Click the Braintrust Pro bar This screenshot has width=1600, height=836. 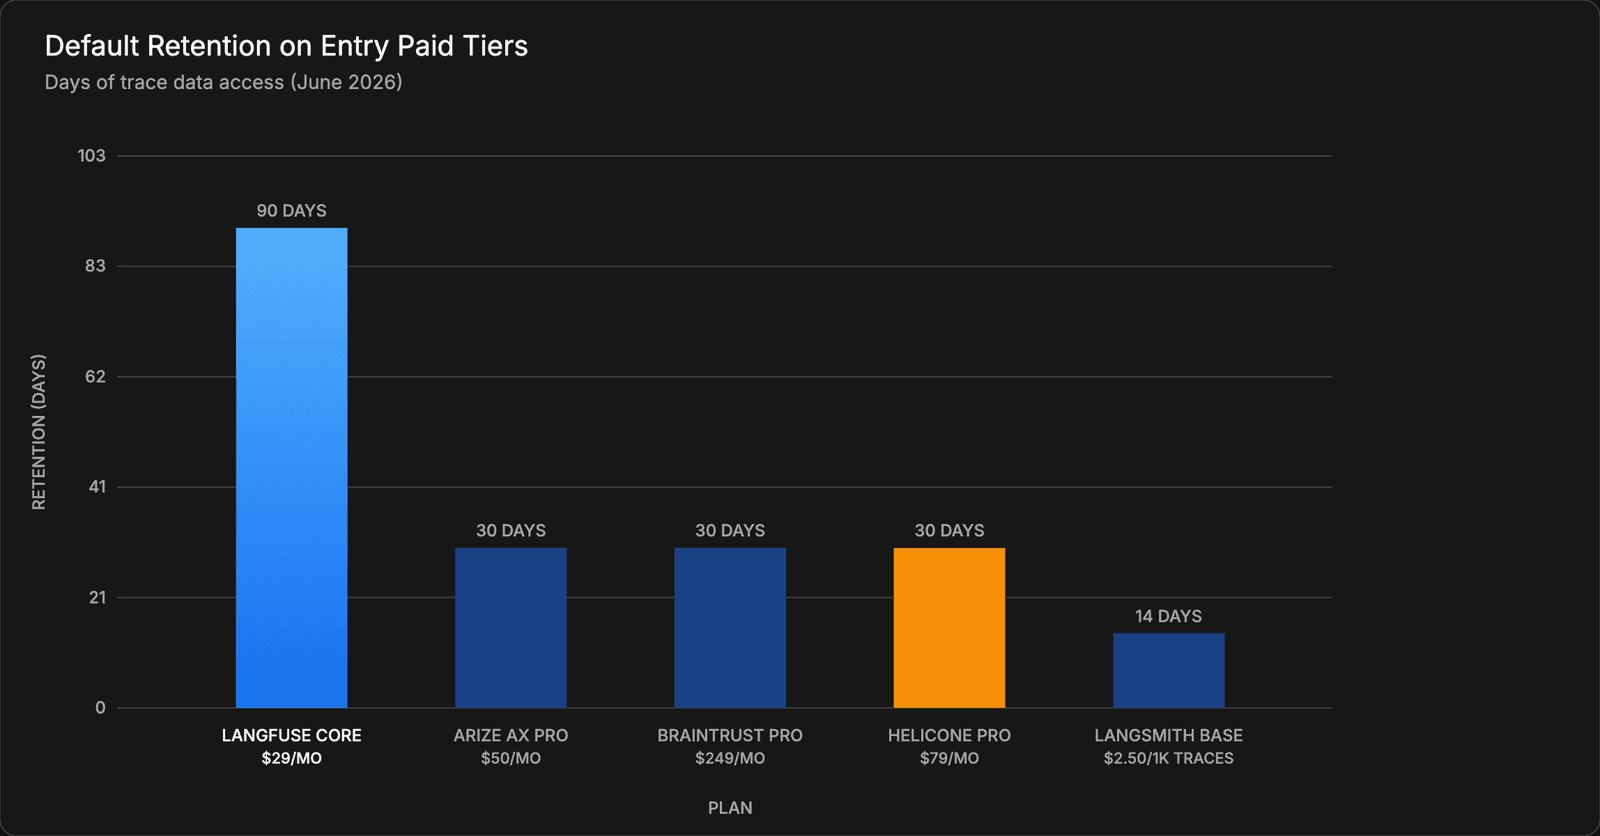(x=730, y=628)
